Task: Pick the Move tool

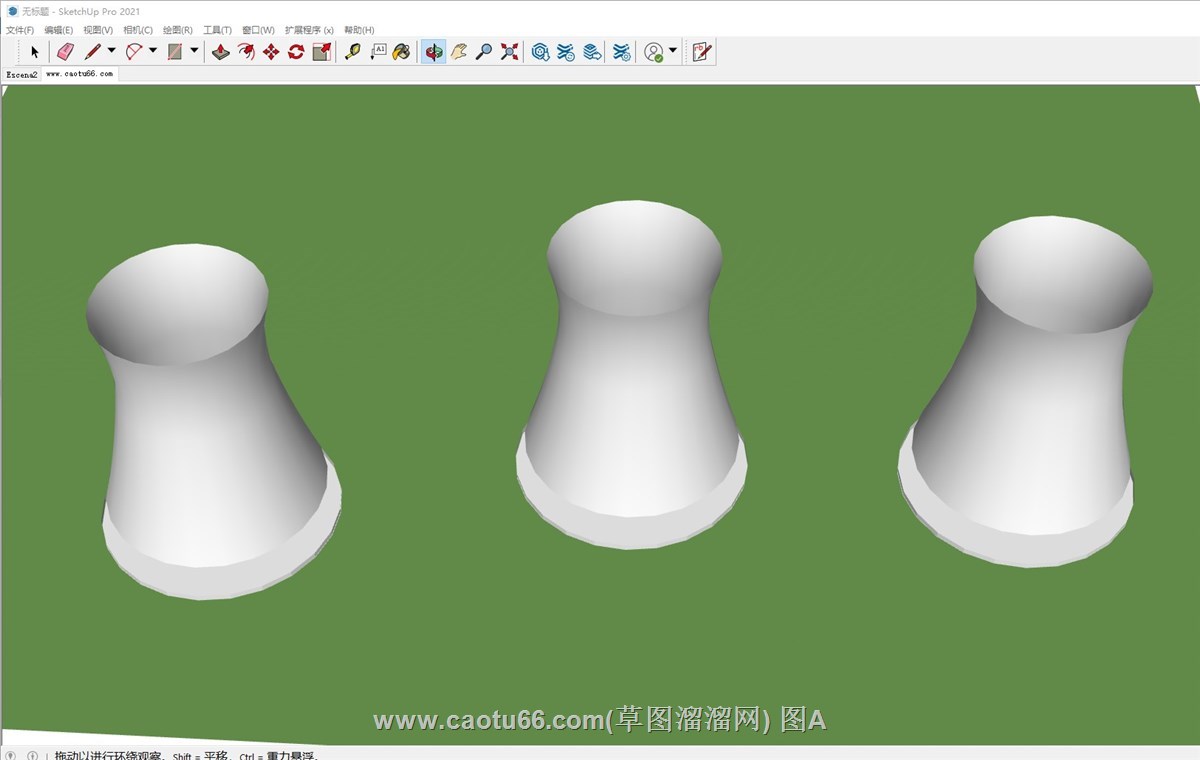Action: [271, 52]
